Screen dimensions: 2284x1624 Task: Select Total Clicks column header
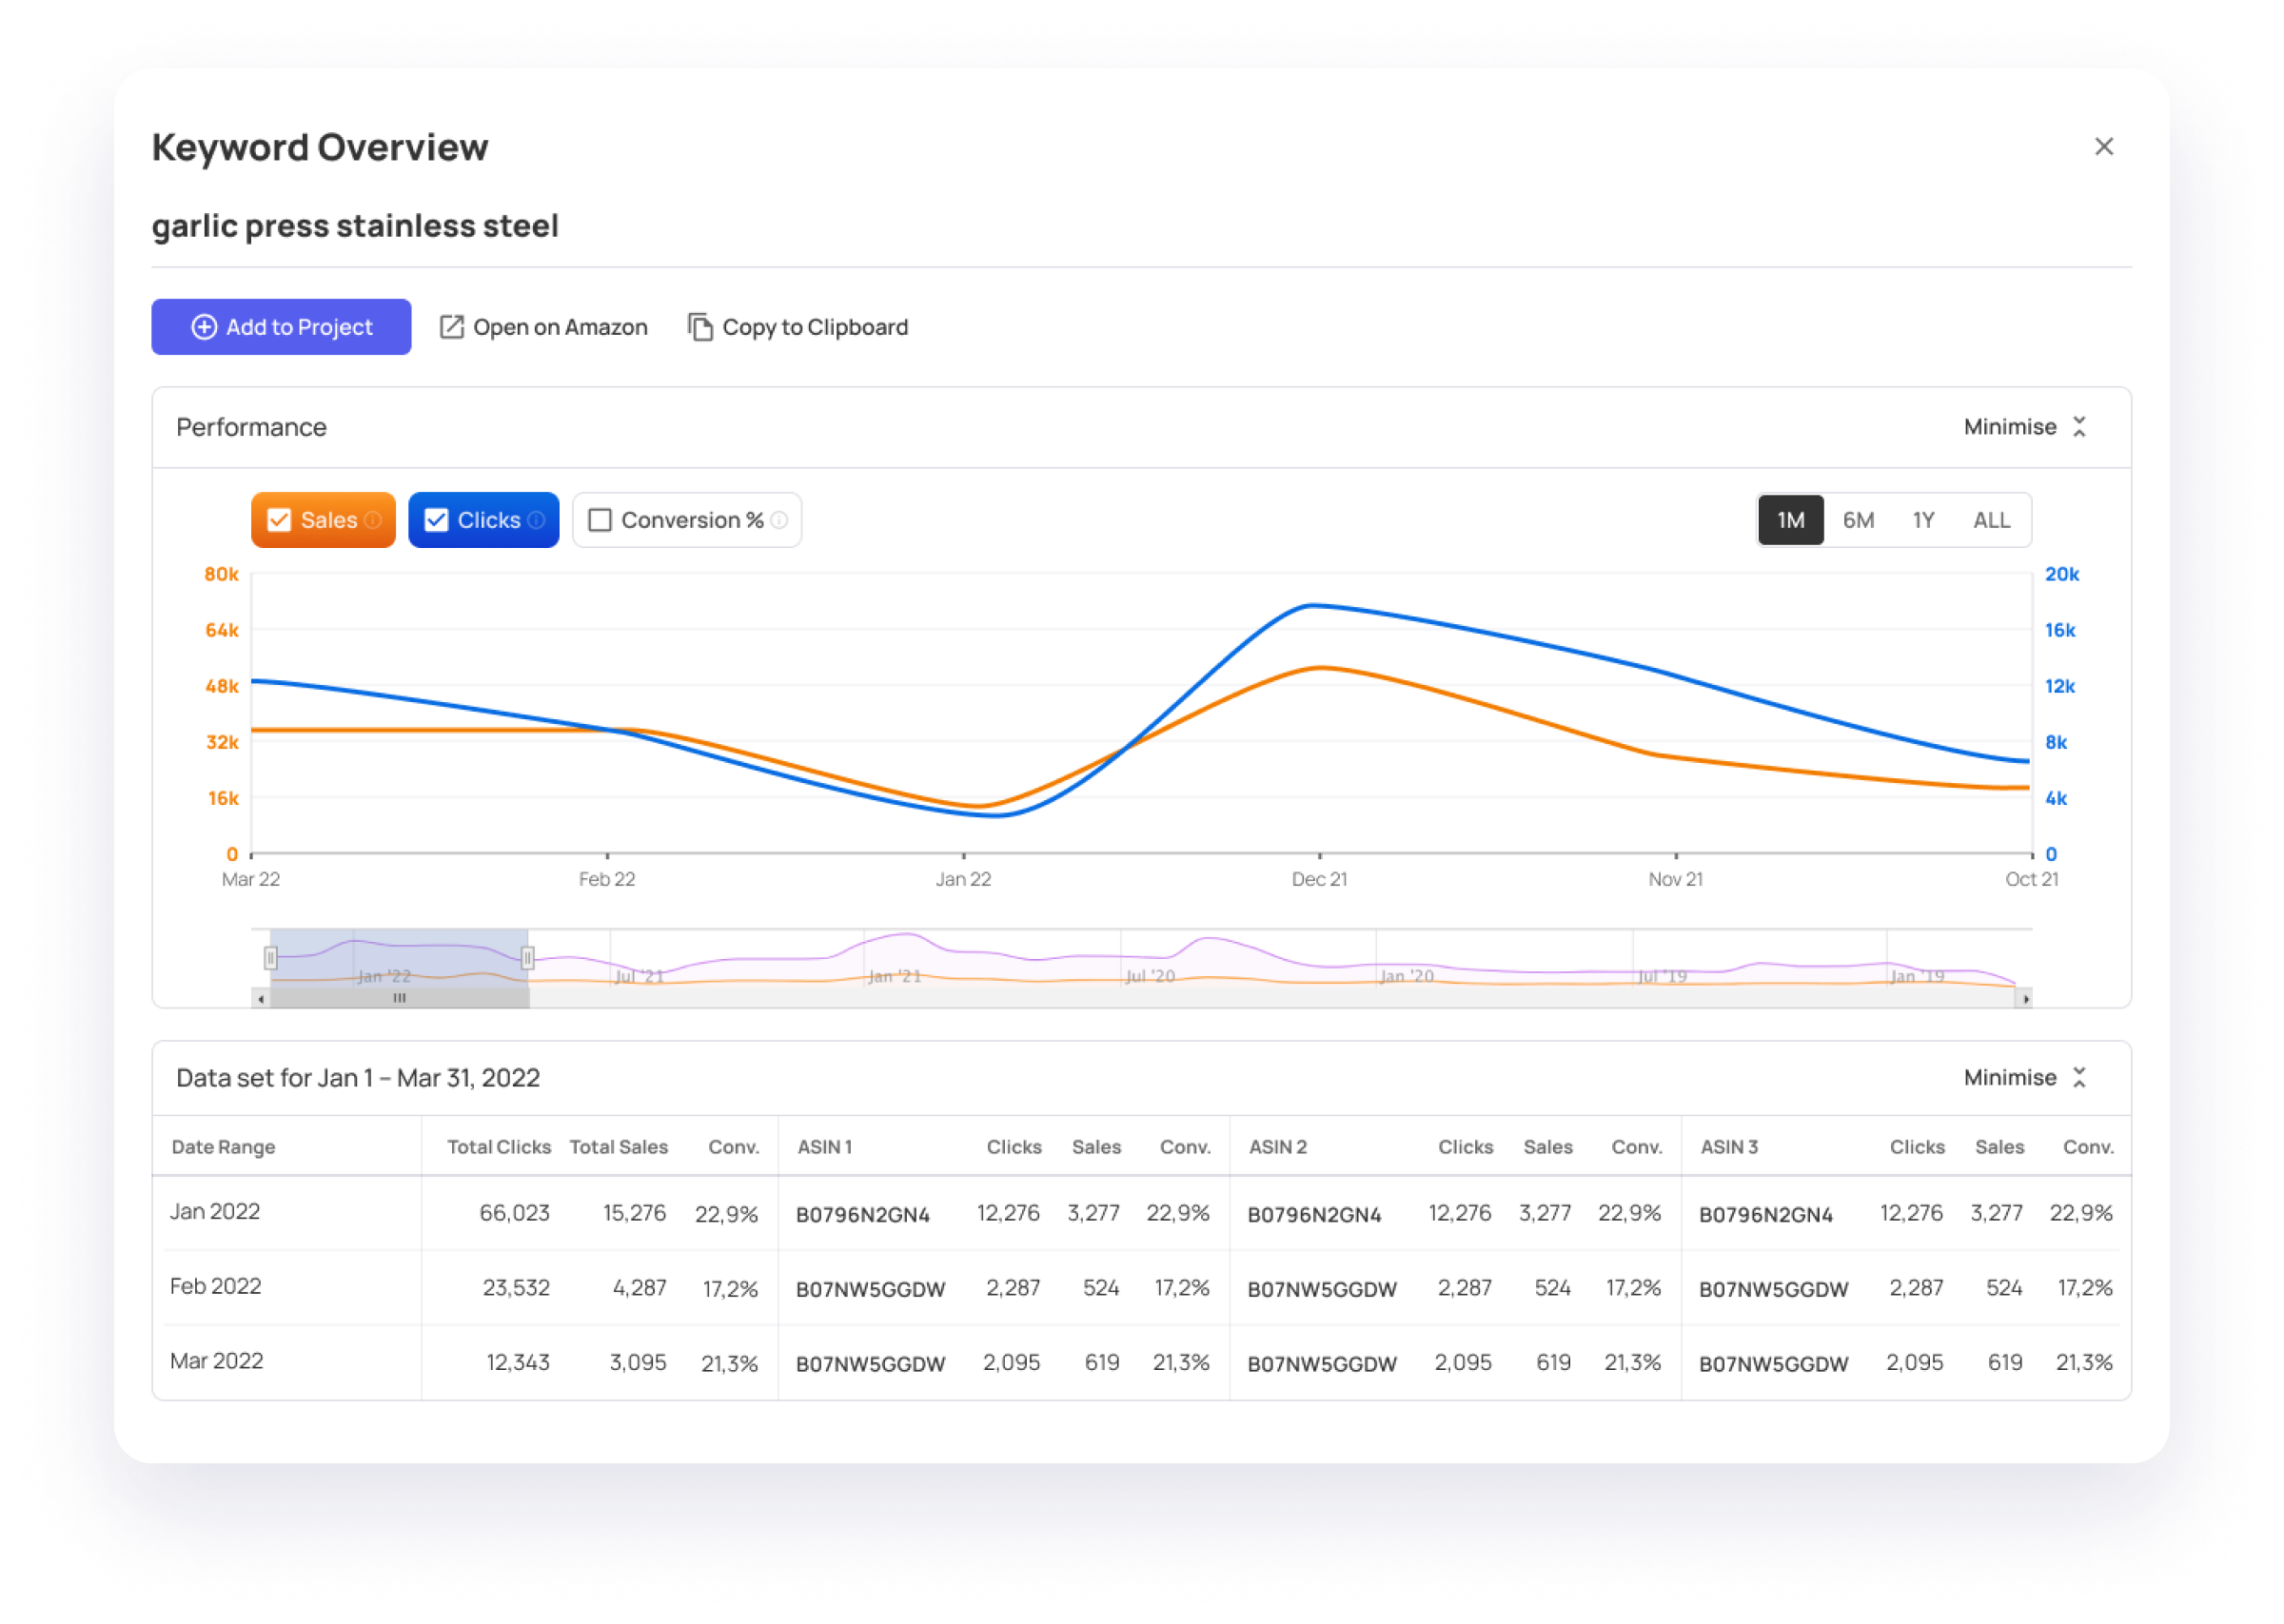(498, 1147)
